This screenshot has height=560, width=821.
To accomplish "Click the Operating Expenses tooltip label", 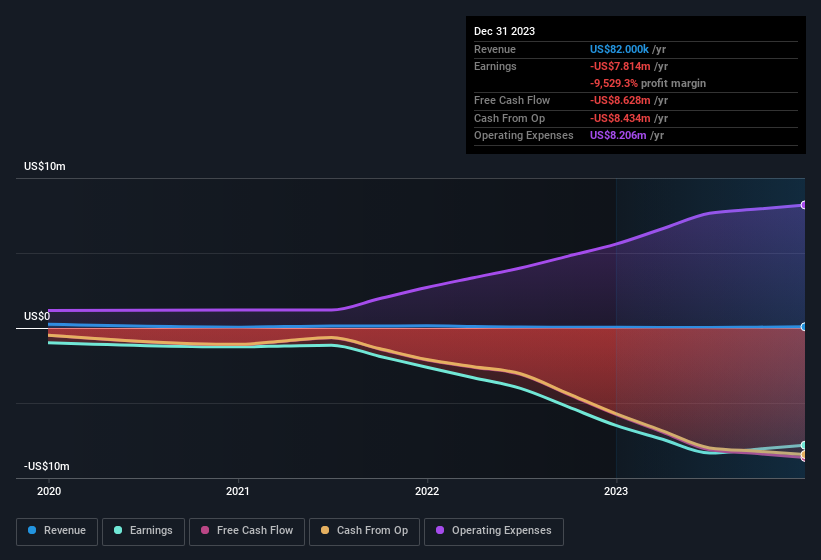I will coord(524,136).
